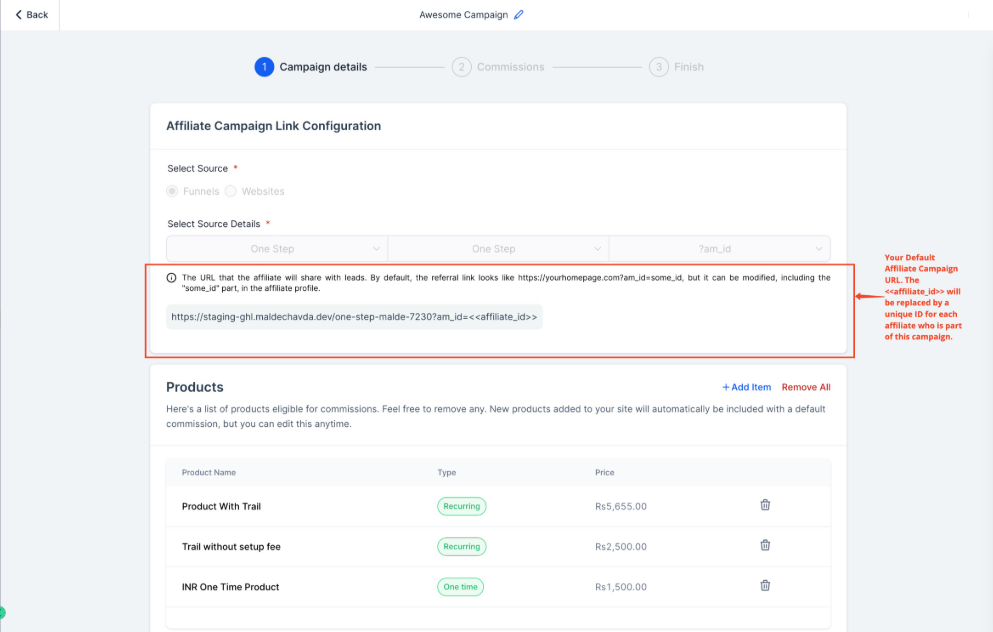The width and height of the screenshot is (993, 632).
Task: Select the INR One Time Product name
Action: pos(231,587)
